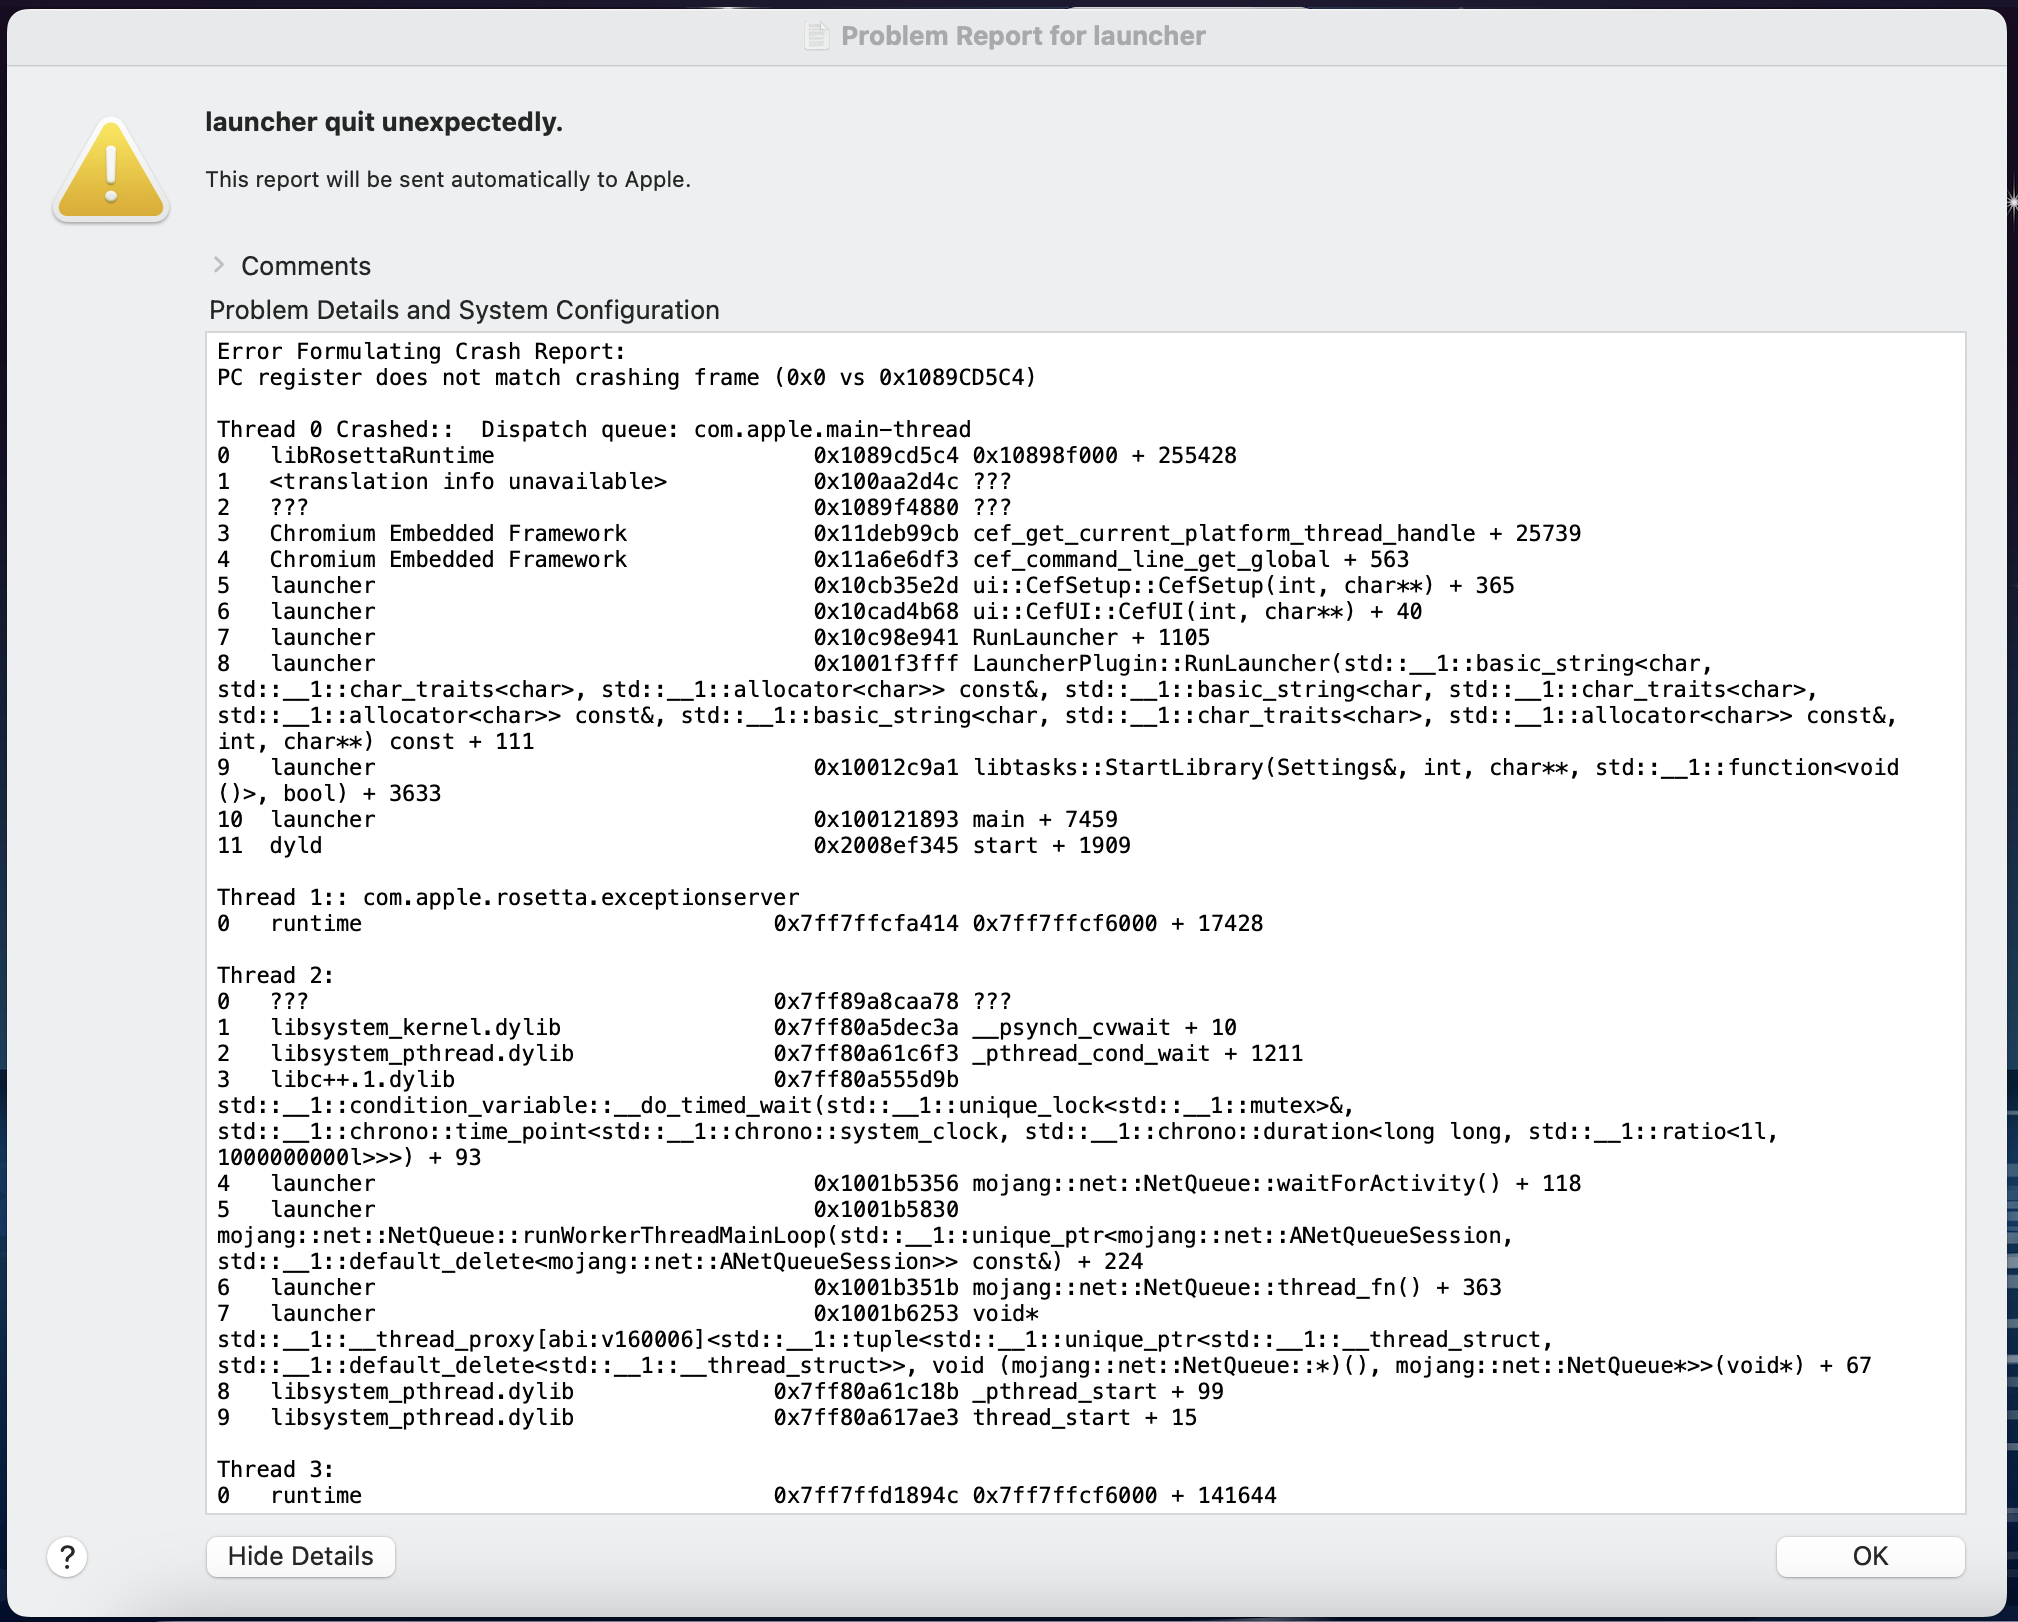Click the Comments section label
This screenshot has height=1622, width=2018.
pyautogui.click(x=306, y=266)
